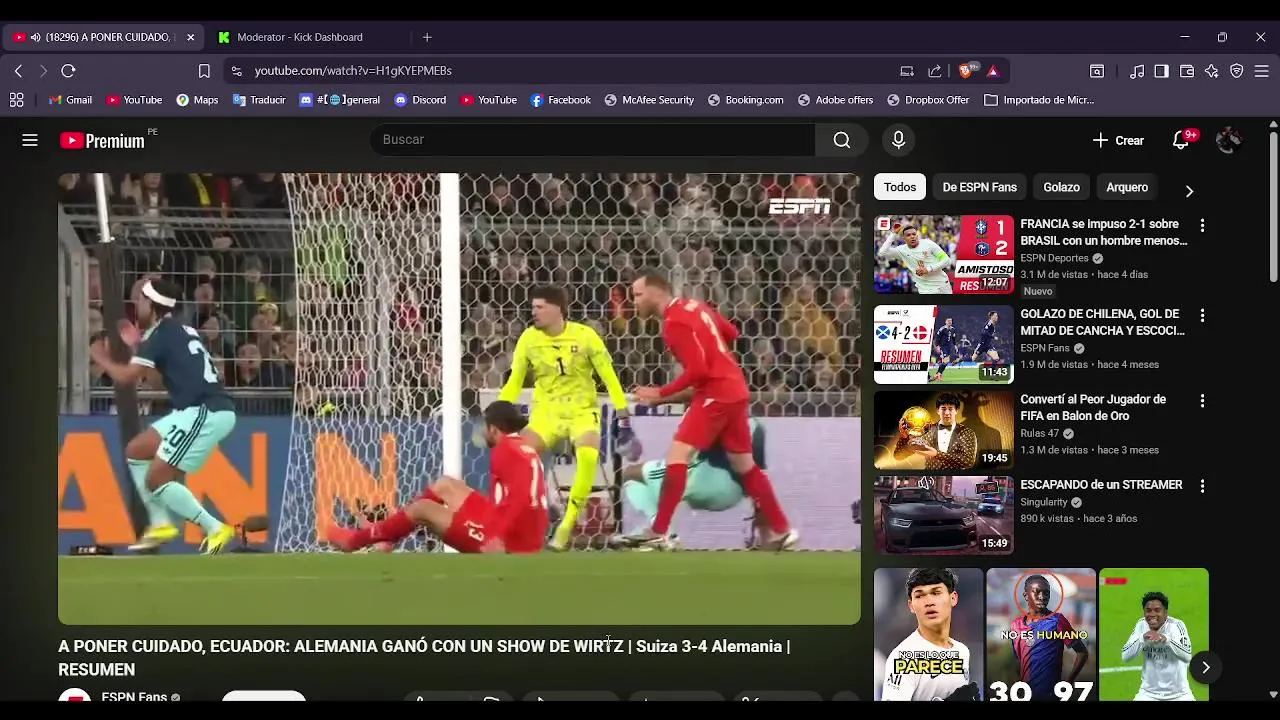
Task: Open YouTube notifications bell
Action: [1181, 140]
